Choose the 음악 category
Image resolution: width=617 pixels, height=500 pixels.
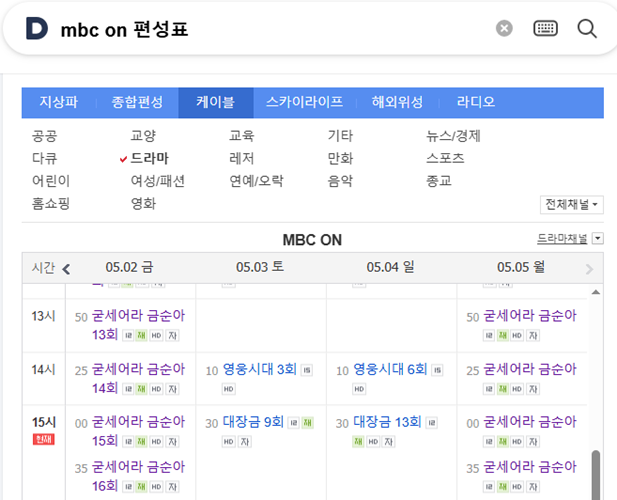pyautogui.click(x=340, y=181)
